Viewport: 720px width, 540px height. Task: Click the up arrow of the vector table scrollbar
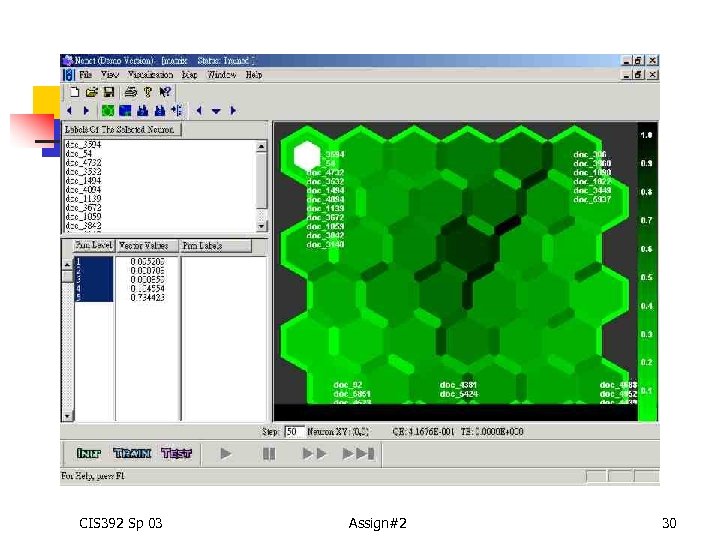[67, 264]
